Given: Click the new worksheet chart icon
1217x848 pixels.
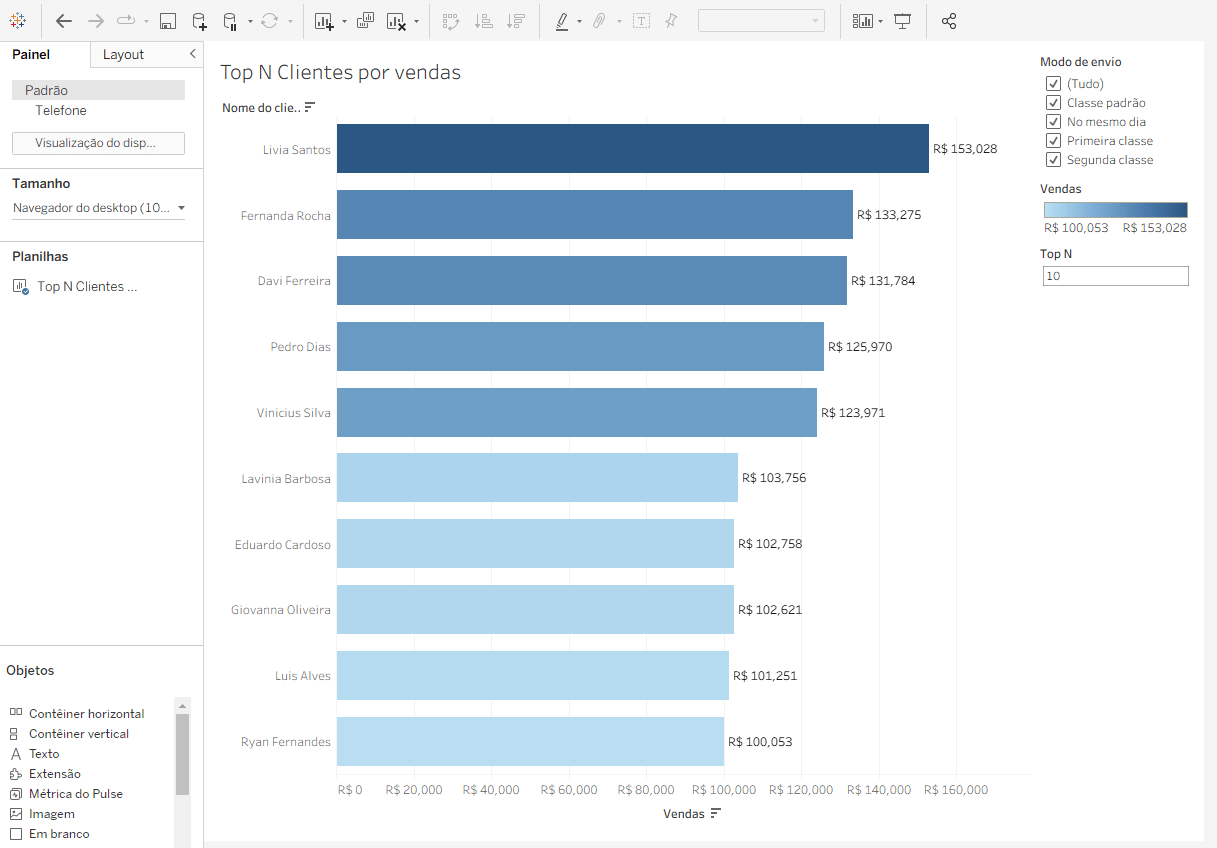Looking at the screenshot, I should [323, 20].
